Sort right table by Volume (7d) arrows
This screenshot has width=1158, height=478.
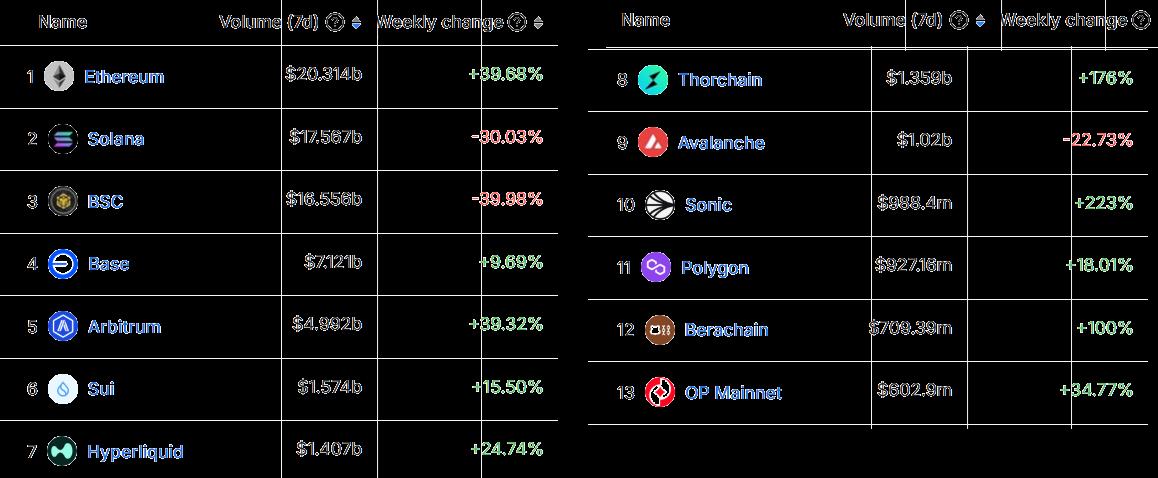coord(980,21)
